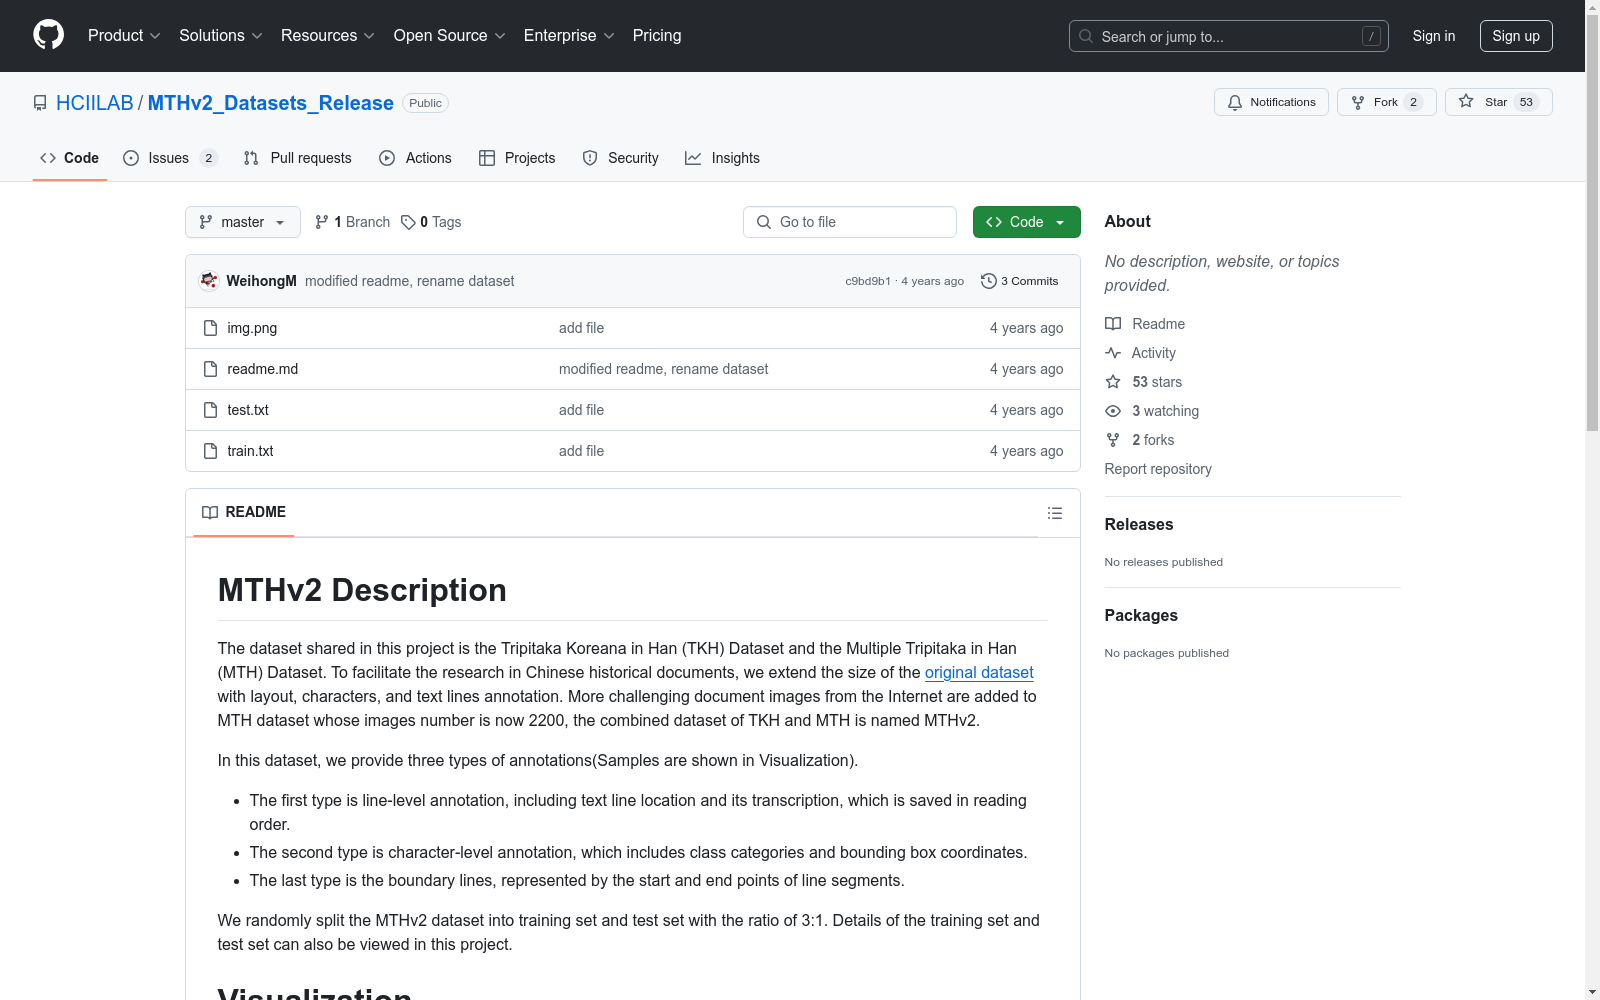Click the file icon beside test.txt
This screenshot has height=1000, width=1600.
click(x=210, y=410)
